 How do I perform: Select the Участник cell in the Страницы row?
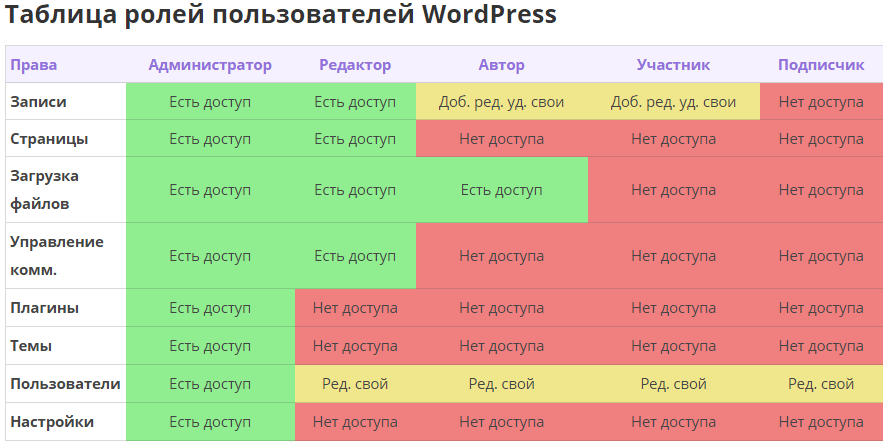point(673,139)
